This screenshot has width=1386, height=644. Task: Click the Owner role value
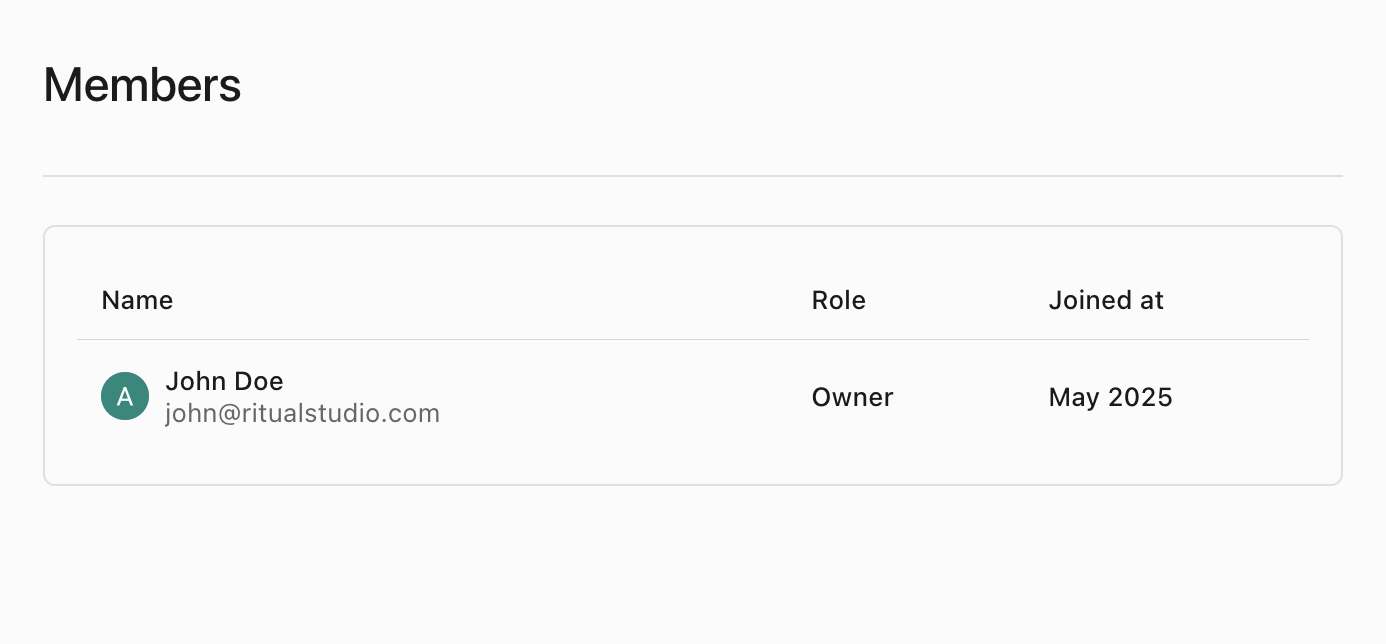tap(852, 397)
